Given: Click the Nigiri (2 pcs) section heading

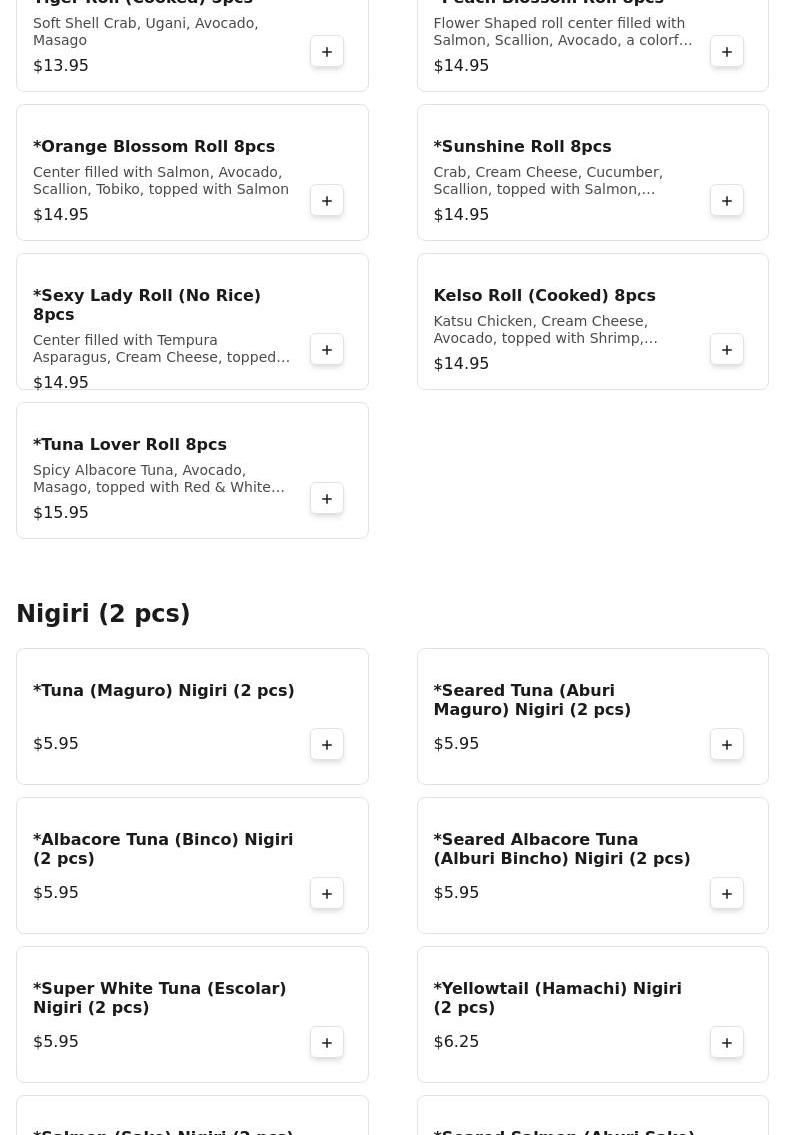Looking at the screenshot, I should pyautogui.click(x=103, y=614).
